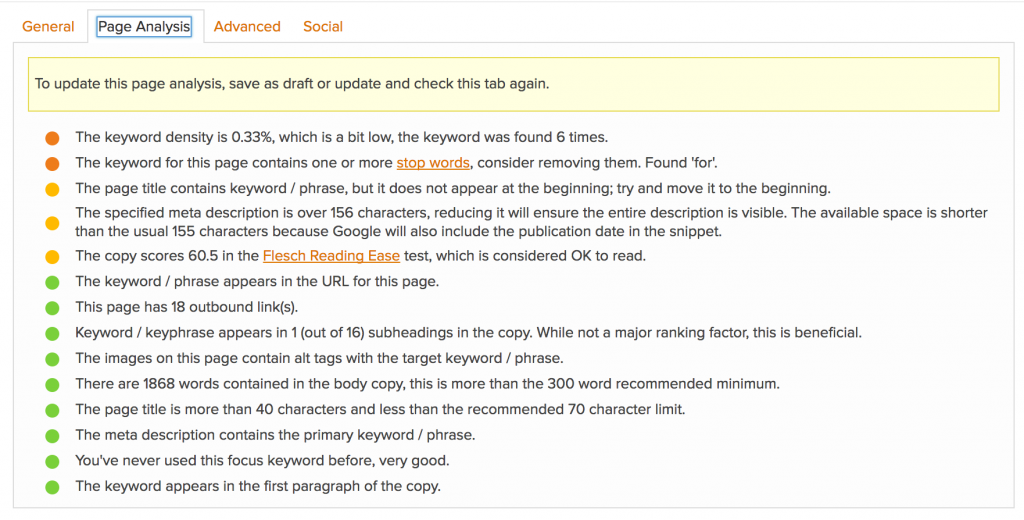1024x520 pixels.
Task: Click yellow dot beside Flesch Reading Ease score
Action: pos(52,257)
